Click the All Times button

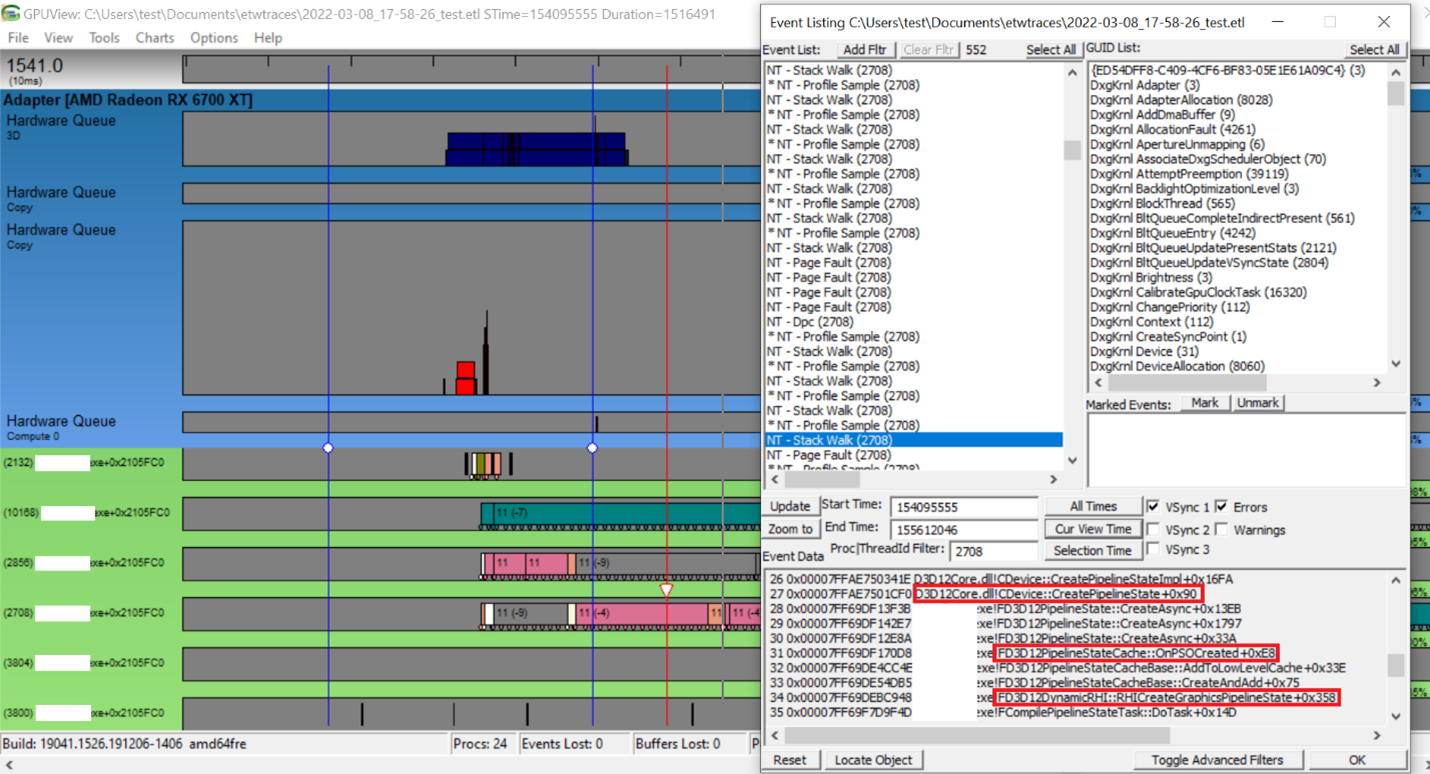(1092, 506)
